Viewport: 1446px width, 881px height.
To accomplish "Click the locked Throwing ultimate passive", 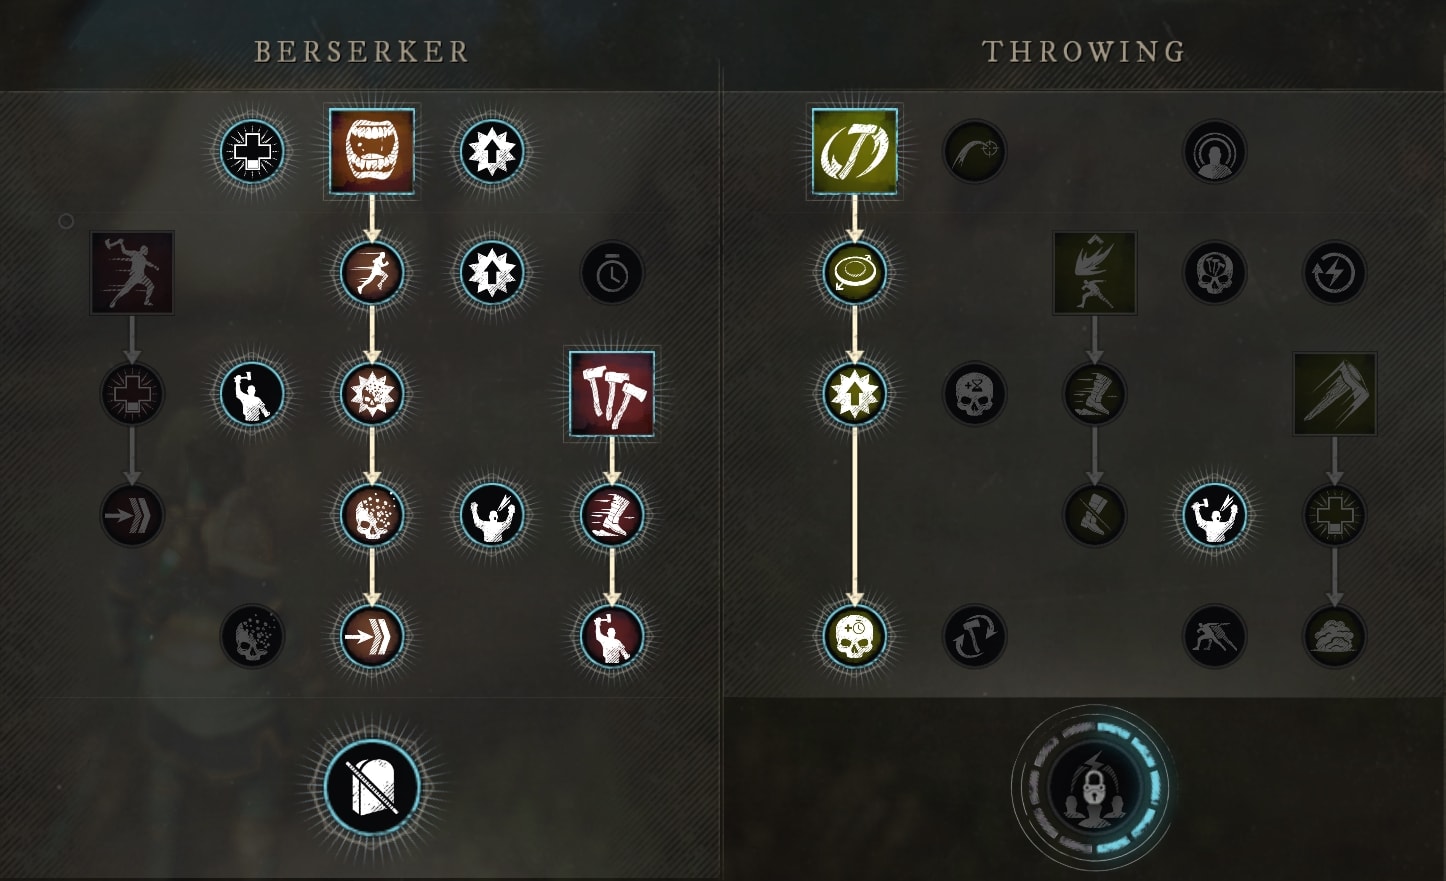I will coord(1092,787).
